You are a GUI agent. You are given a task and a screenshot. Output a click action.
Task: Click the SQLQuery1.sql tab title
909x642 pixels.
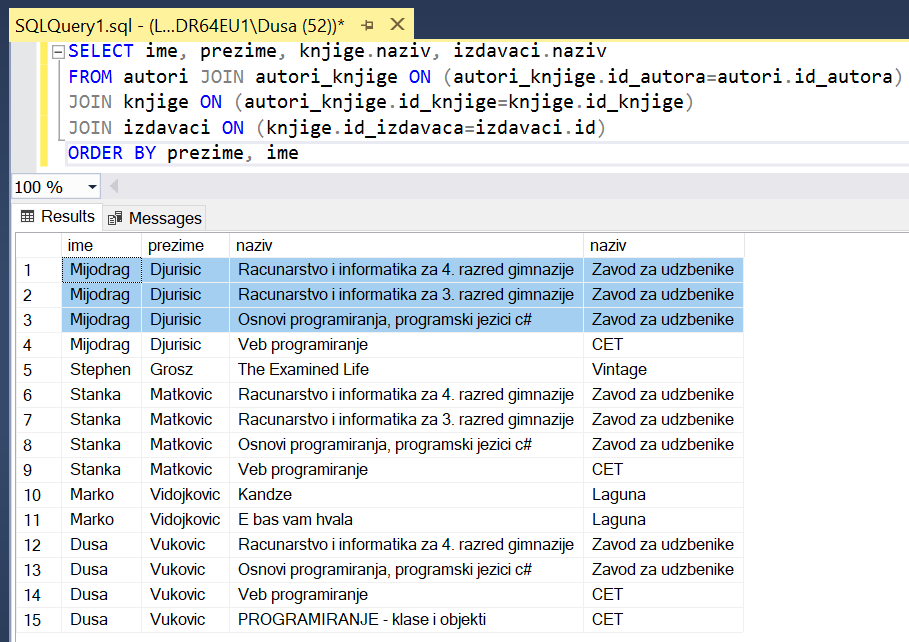point(180,24)
